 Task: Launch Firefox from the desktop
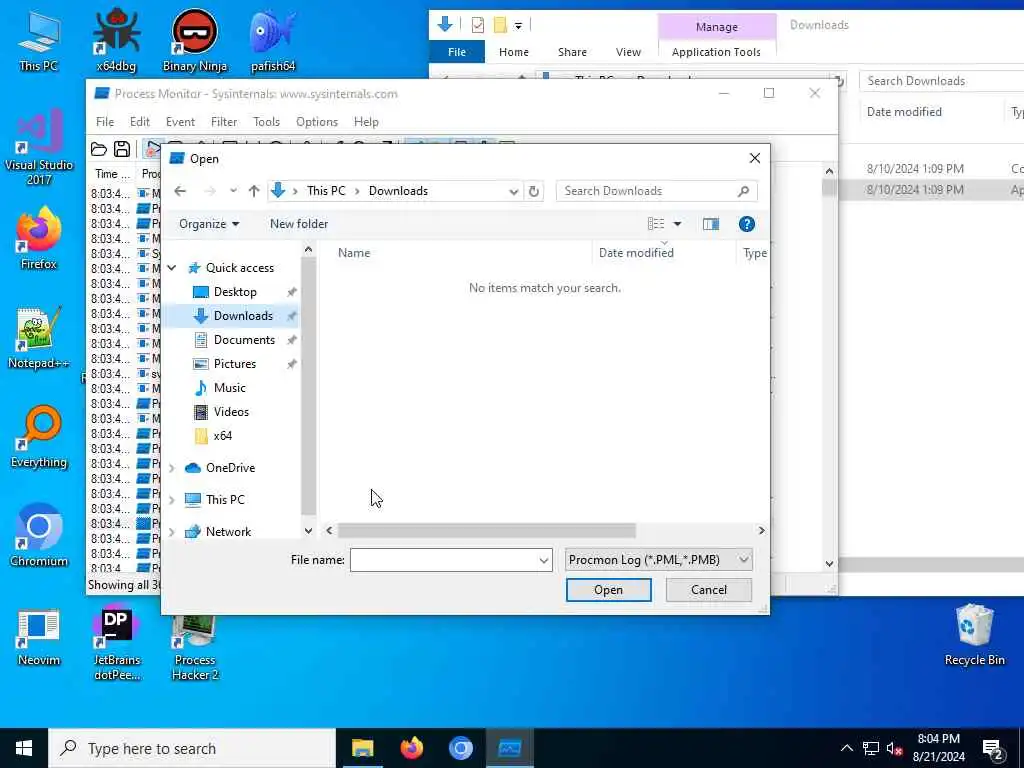point(39,238)
